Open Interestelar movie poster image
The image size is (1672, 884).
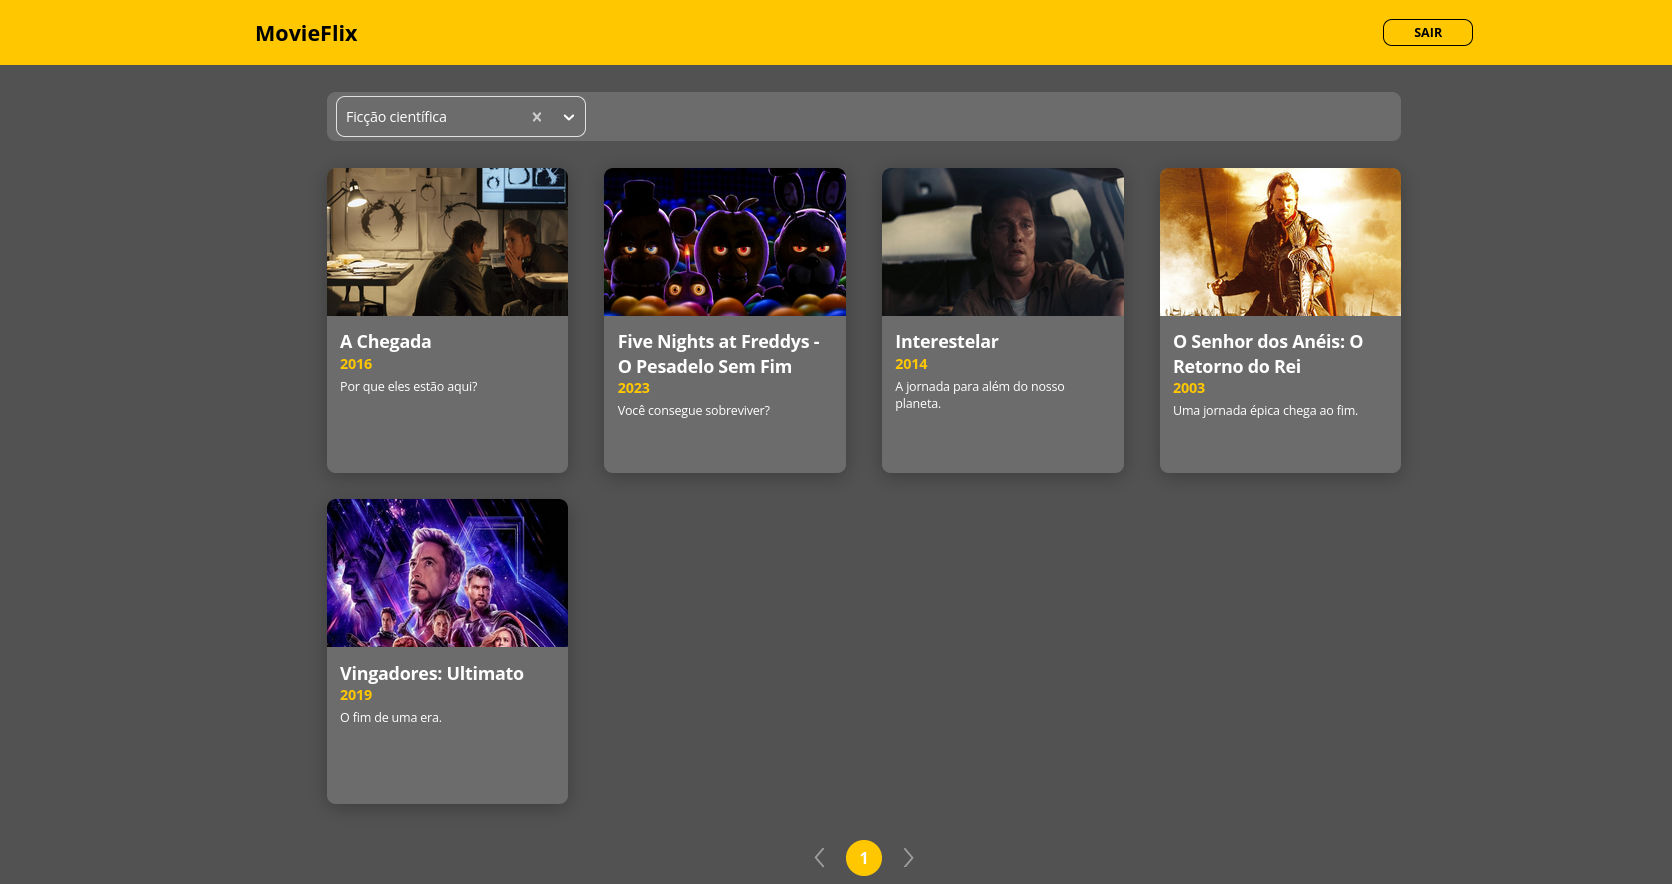click(1003, 242)
